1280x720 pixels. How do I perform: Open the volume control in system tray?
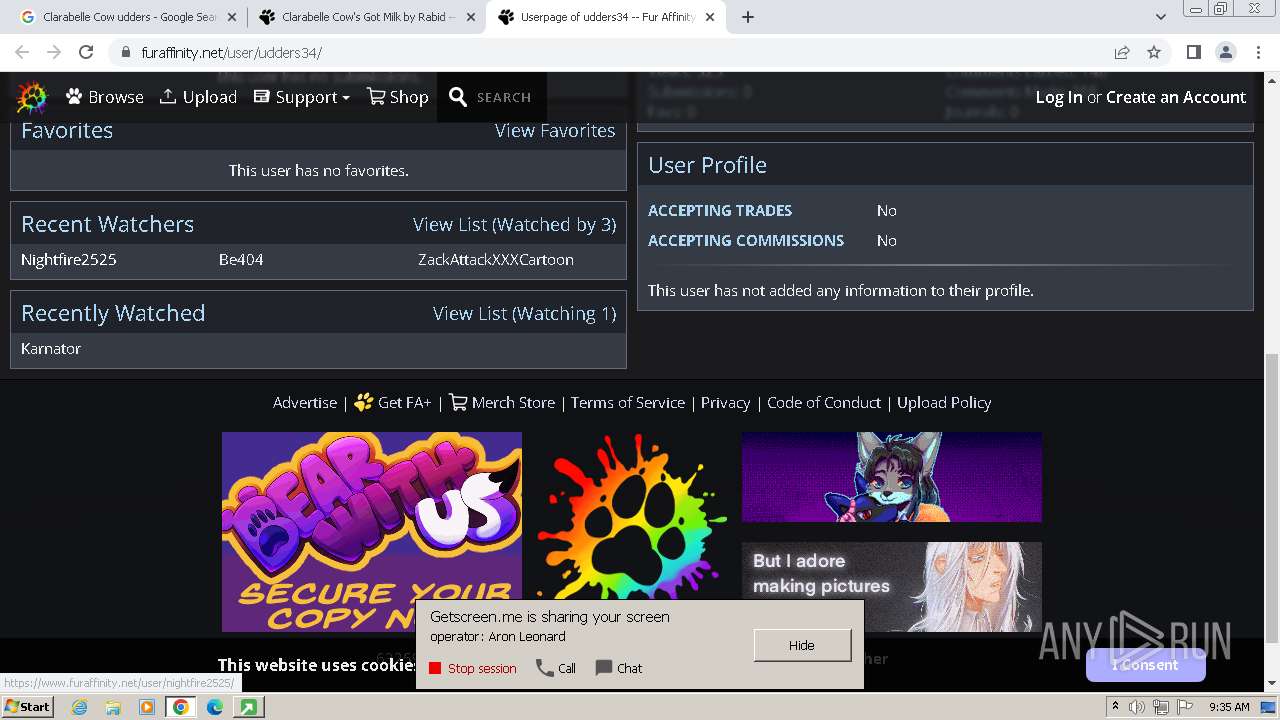tap(1138, 707)
